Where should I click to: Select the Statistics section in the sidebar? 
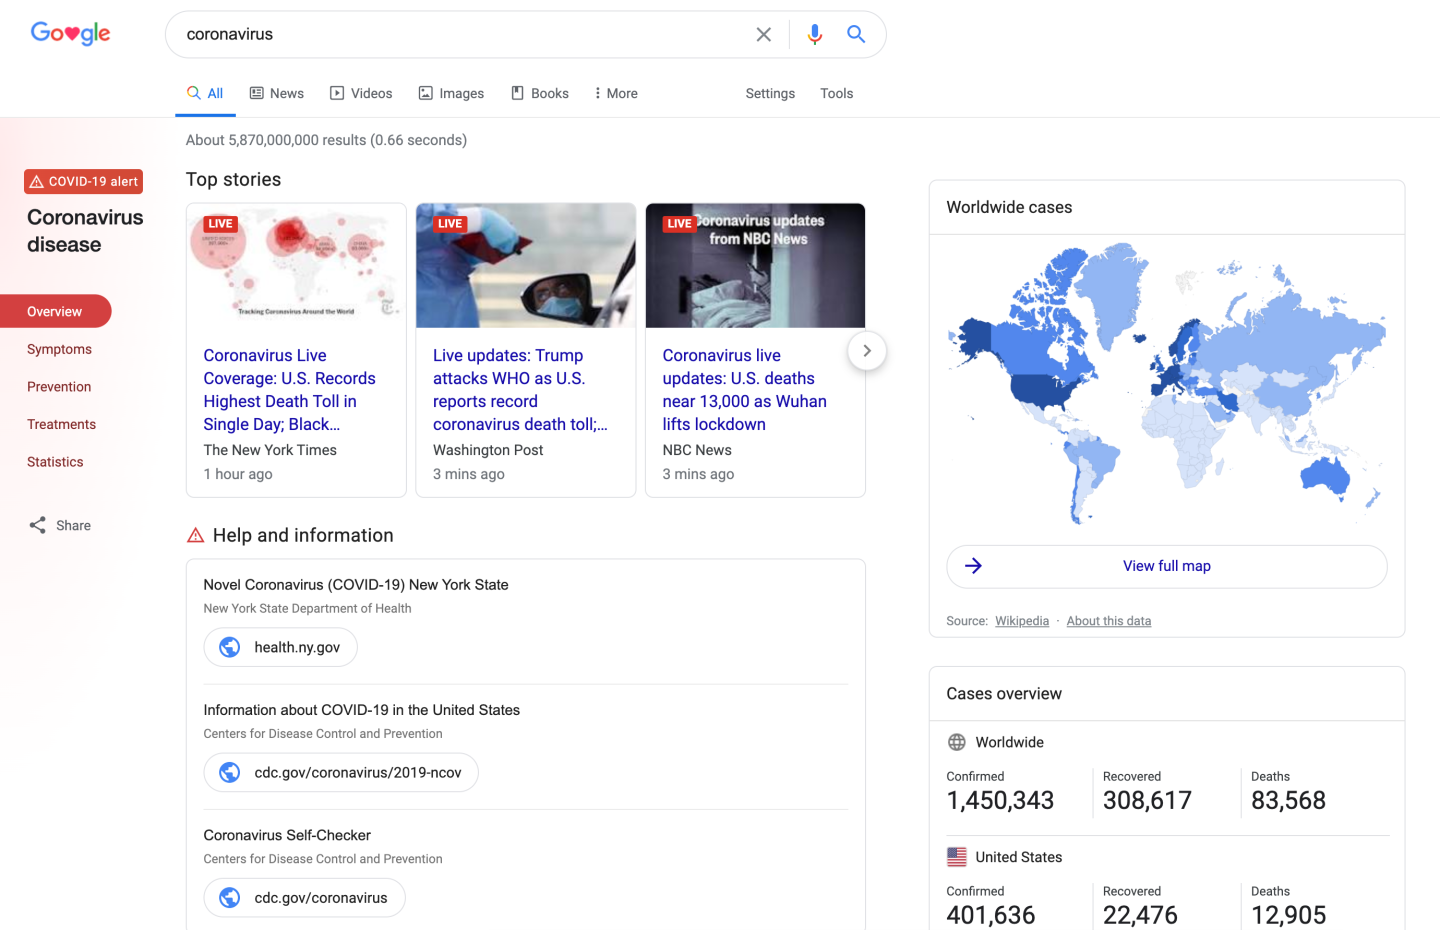coord(55,461)
